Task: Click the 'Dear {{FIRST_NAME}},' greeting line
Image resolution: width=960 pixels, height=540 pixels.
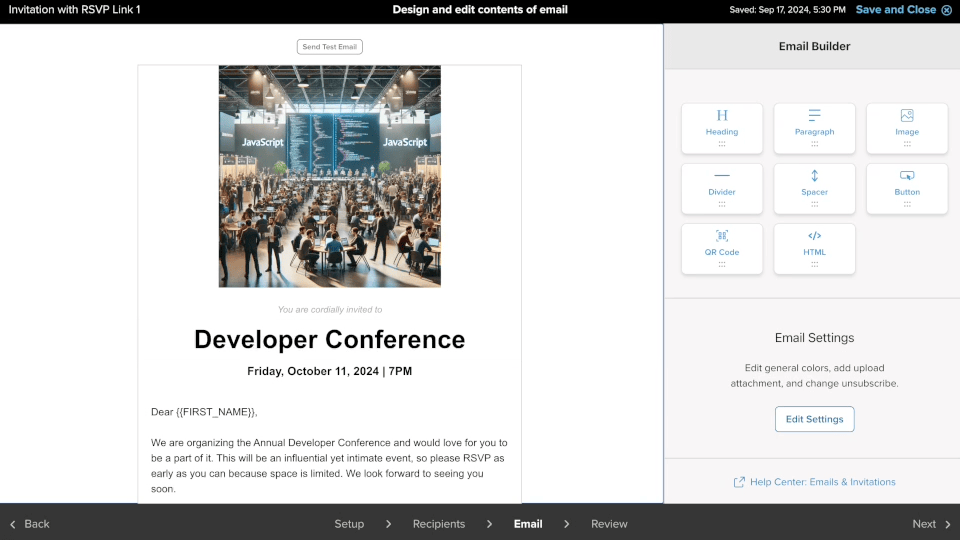Action: [x=204, y=412]
